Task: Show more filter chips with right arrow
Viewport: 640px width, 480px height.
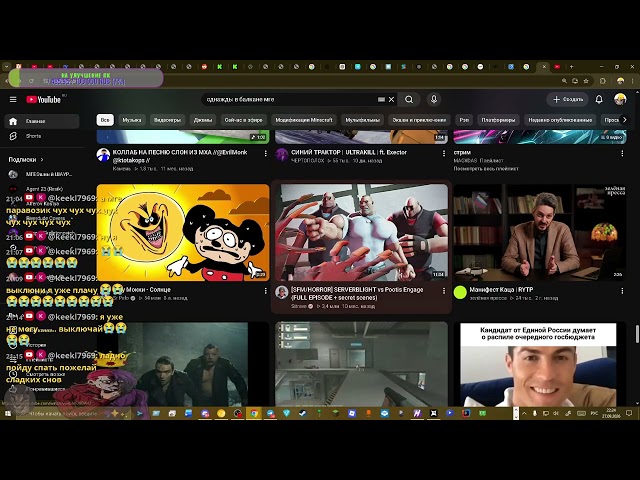Action: [x=624, y=120]
